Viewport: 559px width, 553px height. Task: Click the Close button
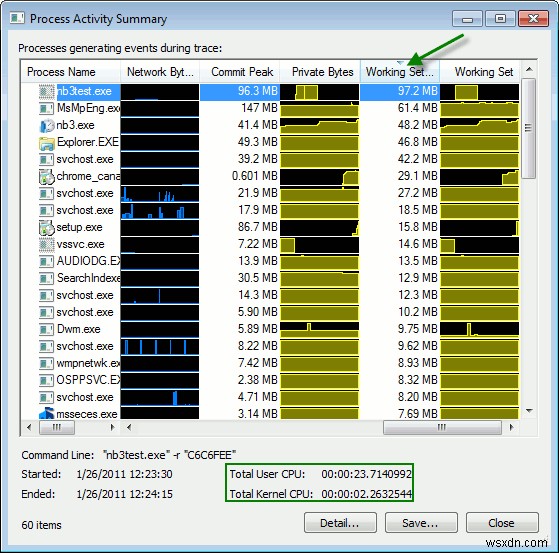[x=502, y=523]
